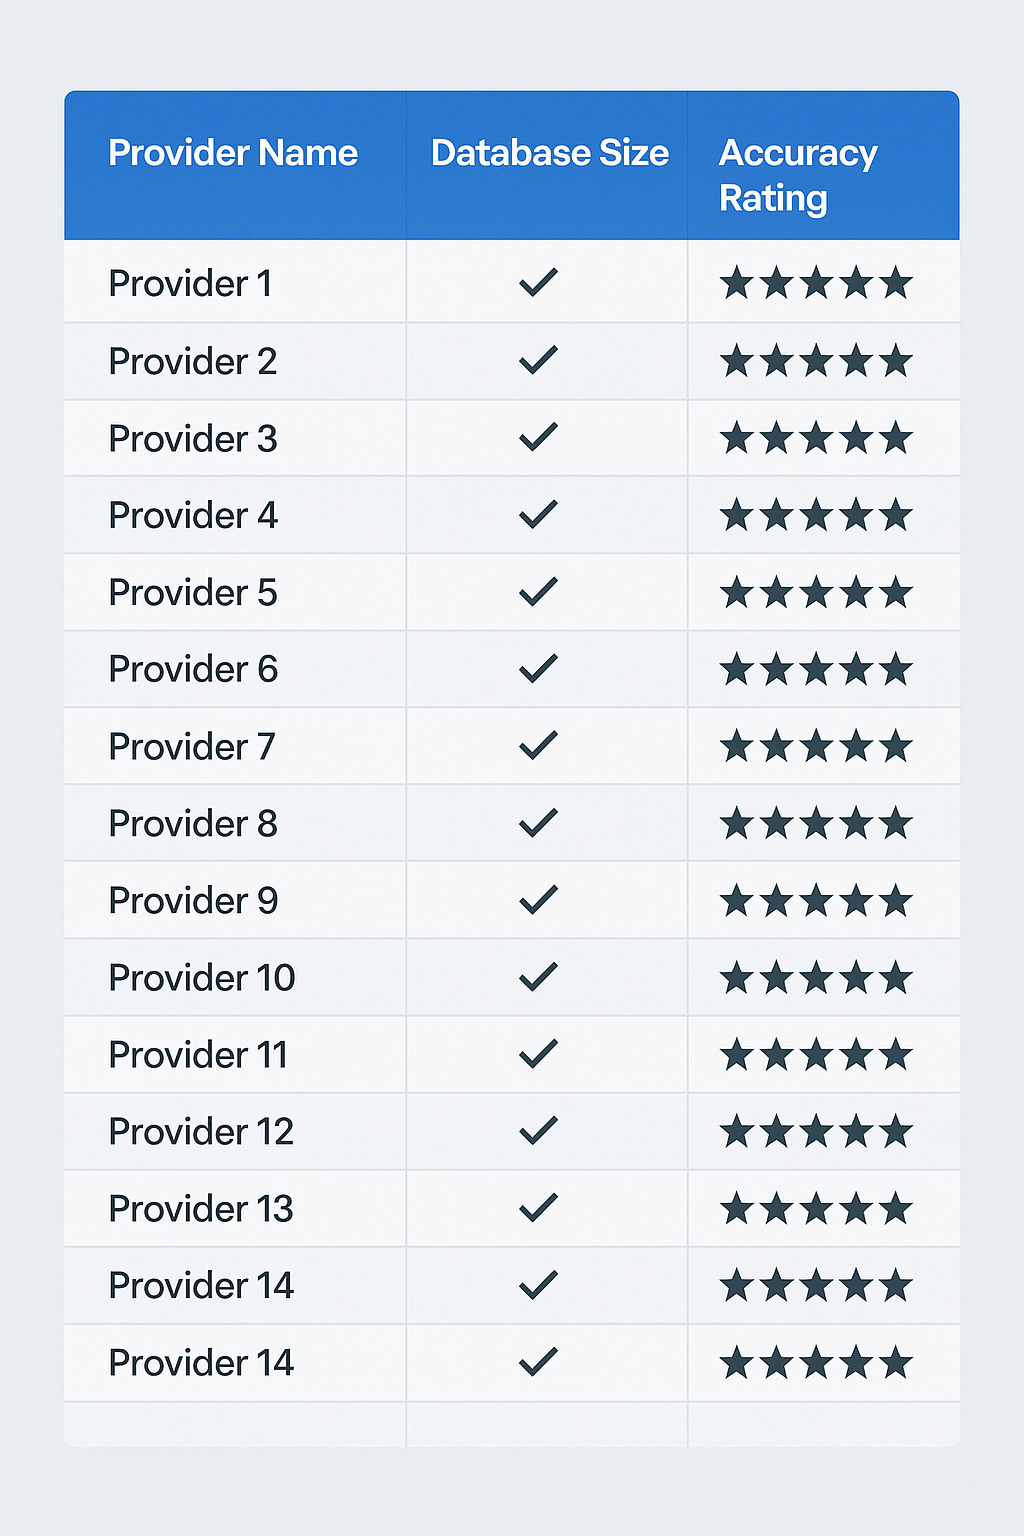Click the Provider Name column header
The height and width of the screenshot is (1536, 1024).
point(233,153)
